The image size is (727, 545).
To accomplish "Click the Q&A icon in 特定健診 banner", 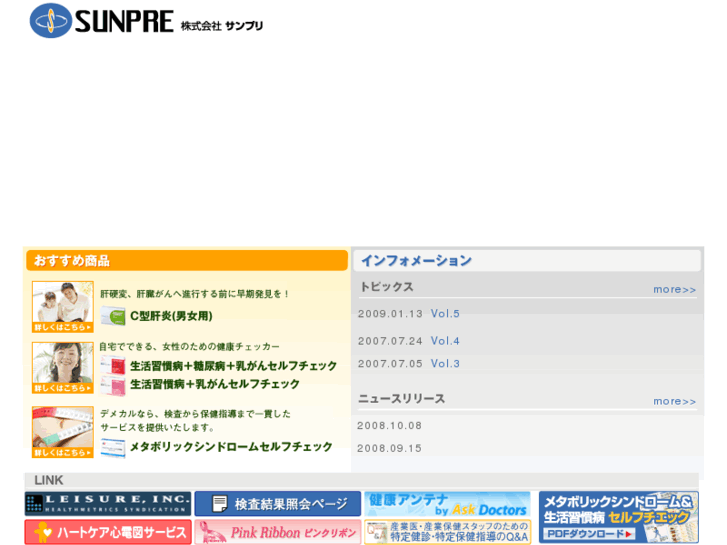I will click(376, 532).
